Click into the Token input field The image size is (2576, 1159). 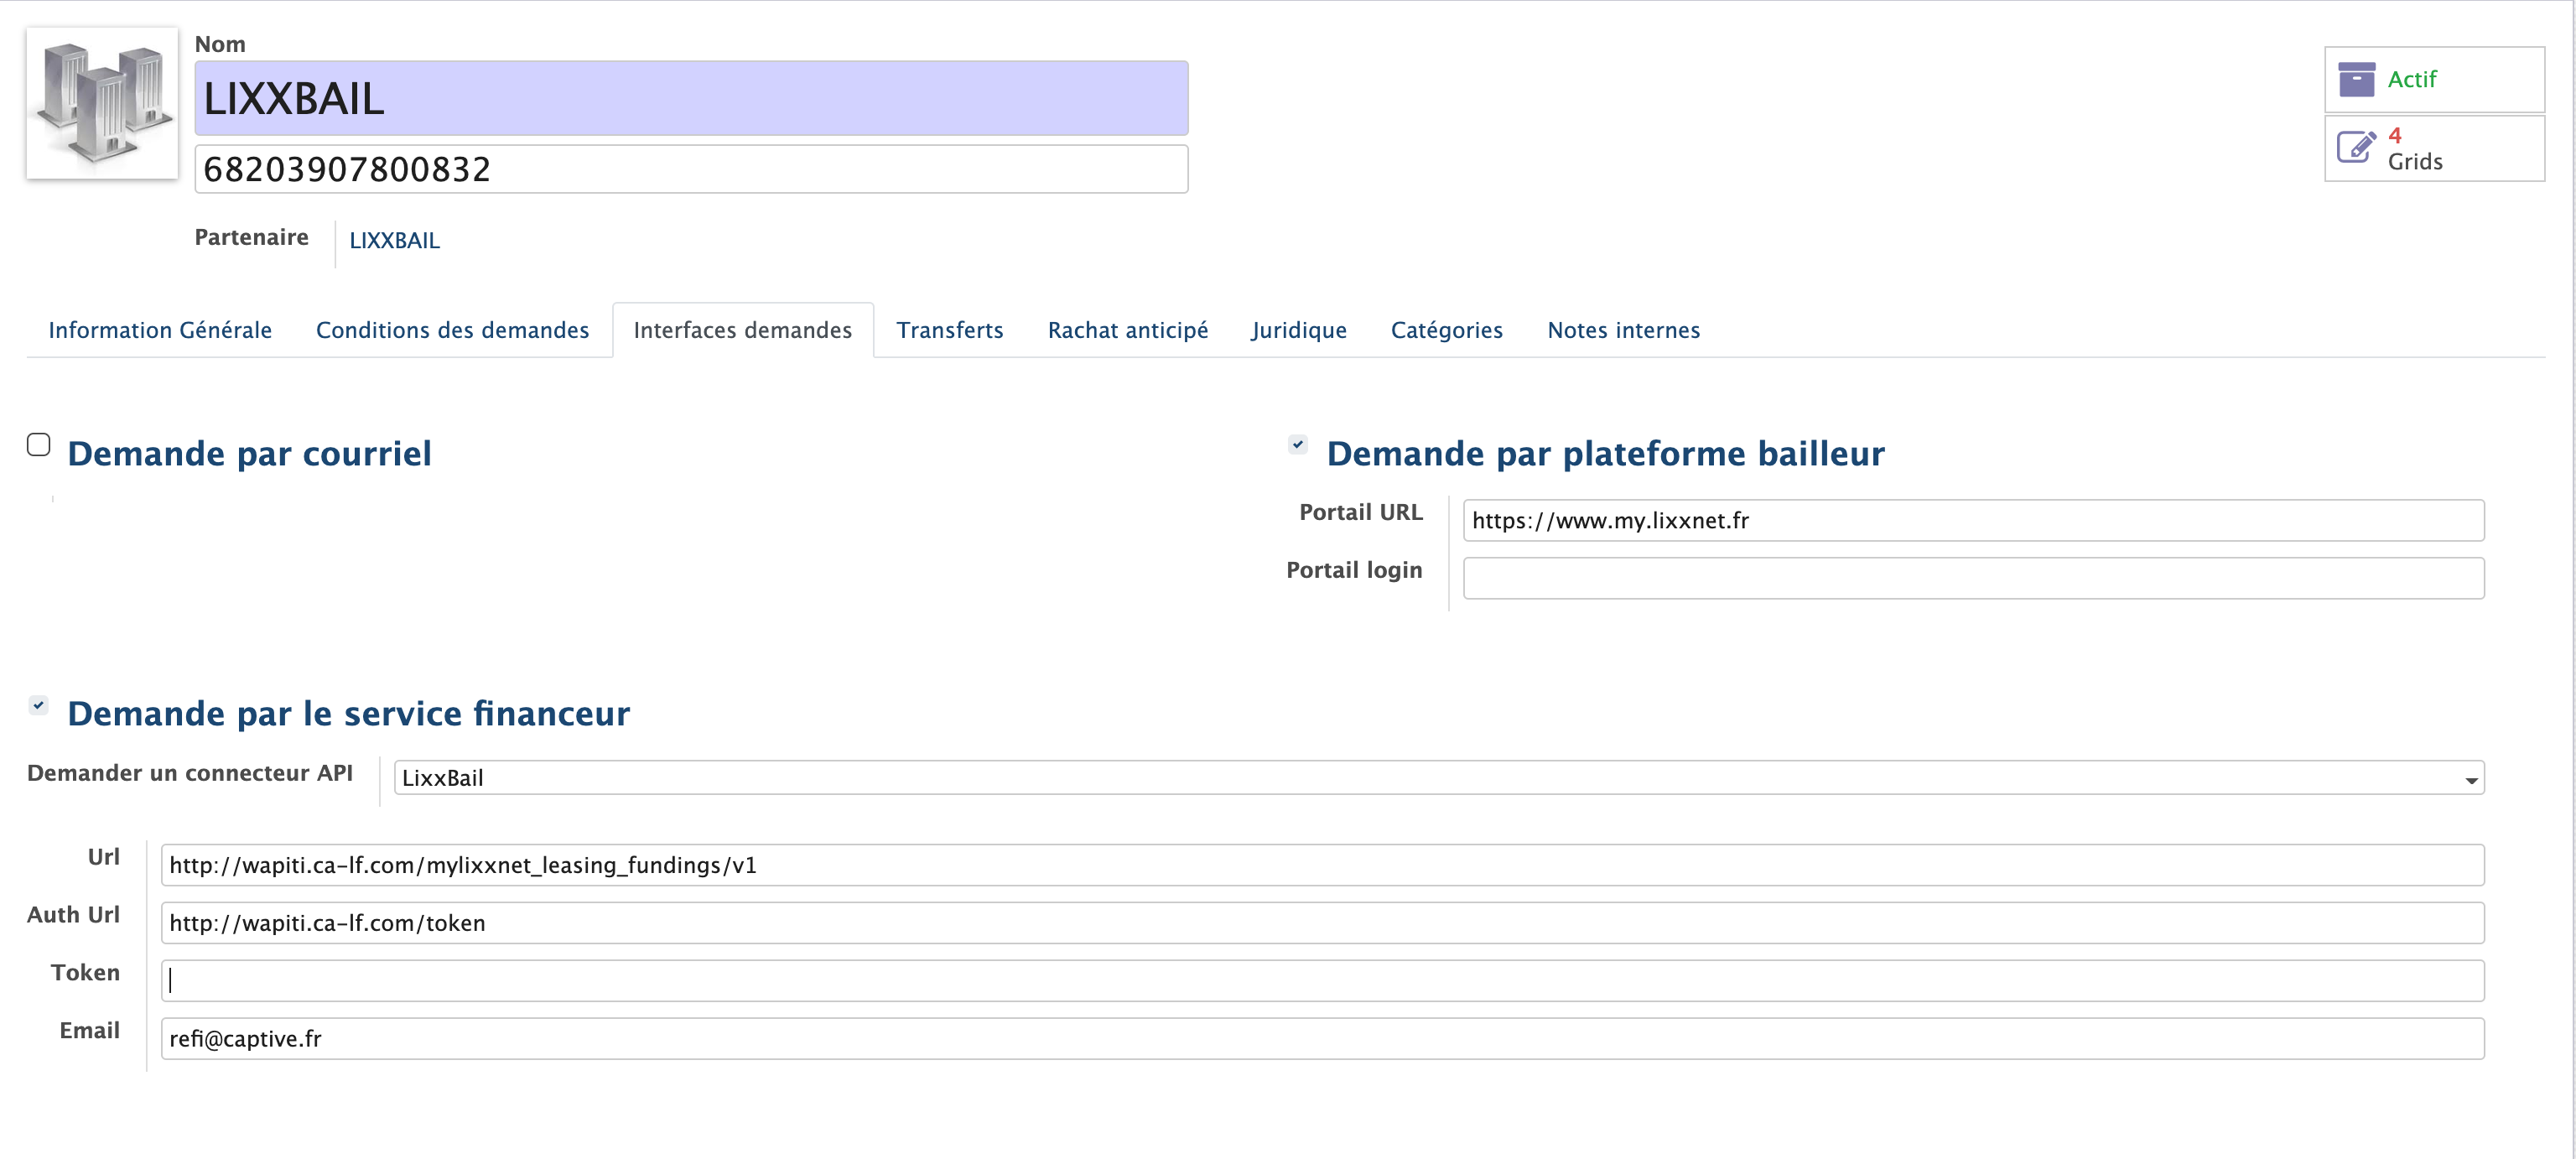point(1322,981)
